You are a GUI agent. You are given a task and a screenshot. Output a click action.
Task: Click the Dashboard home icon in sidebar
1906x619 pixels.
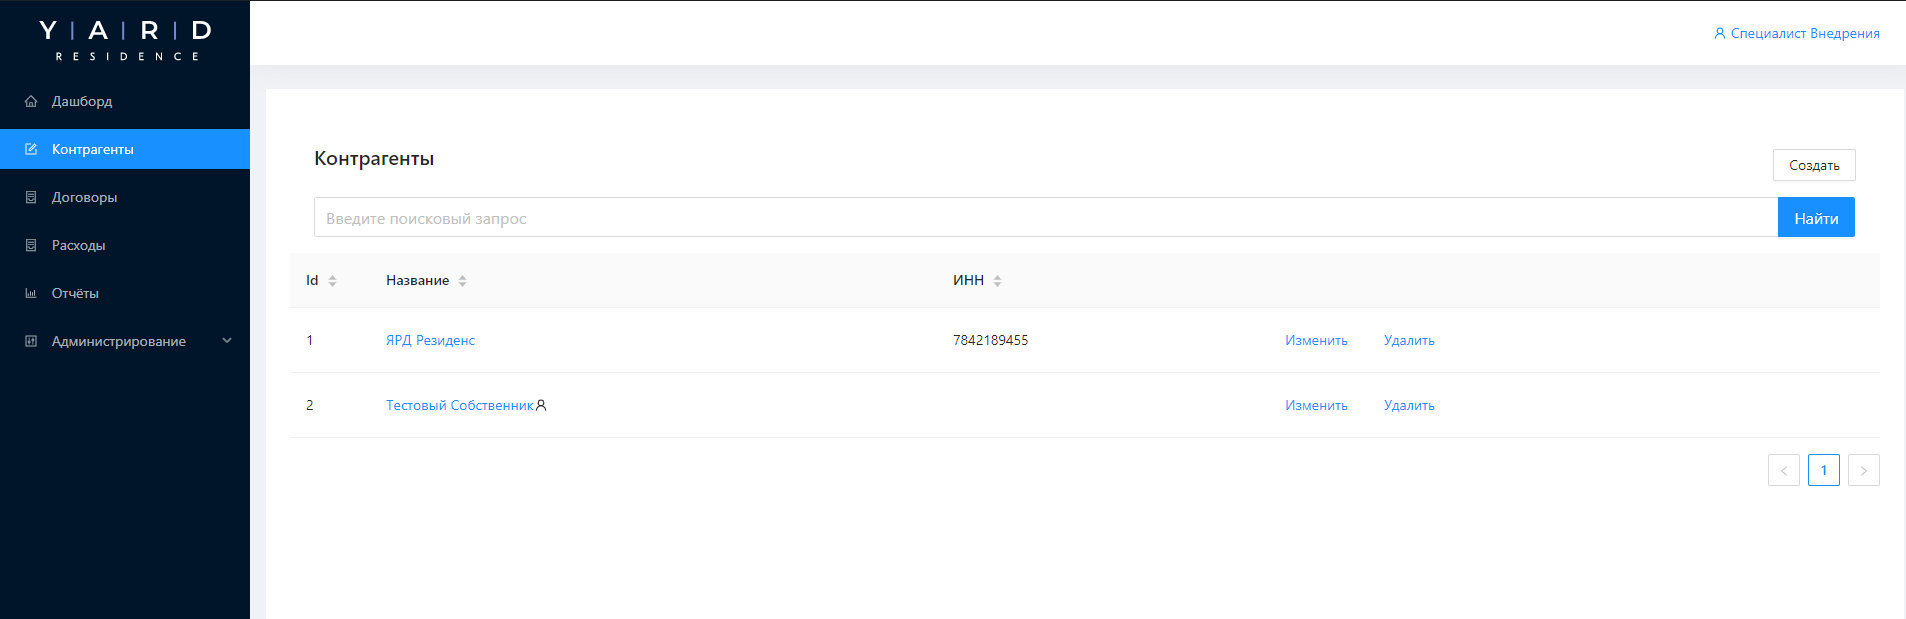[x=31, y=101]
